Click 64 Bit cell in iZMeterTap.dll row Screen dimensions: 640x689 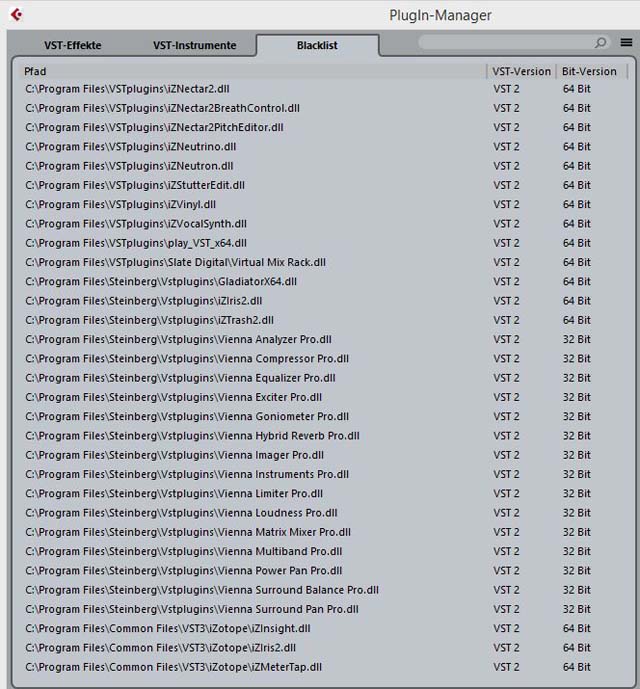coord(577,667)
